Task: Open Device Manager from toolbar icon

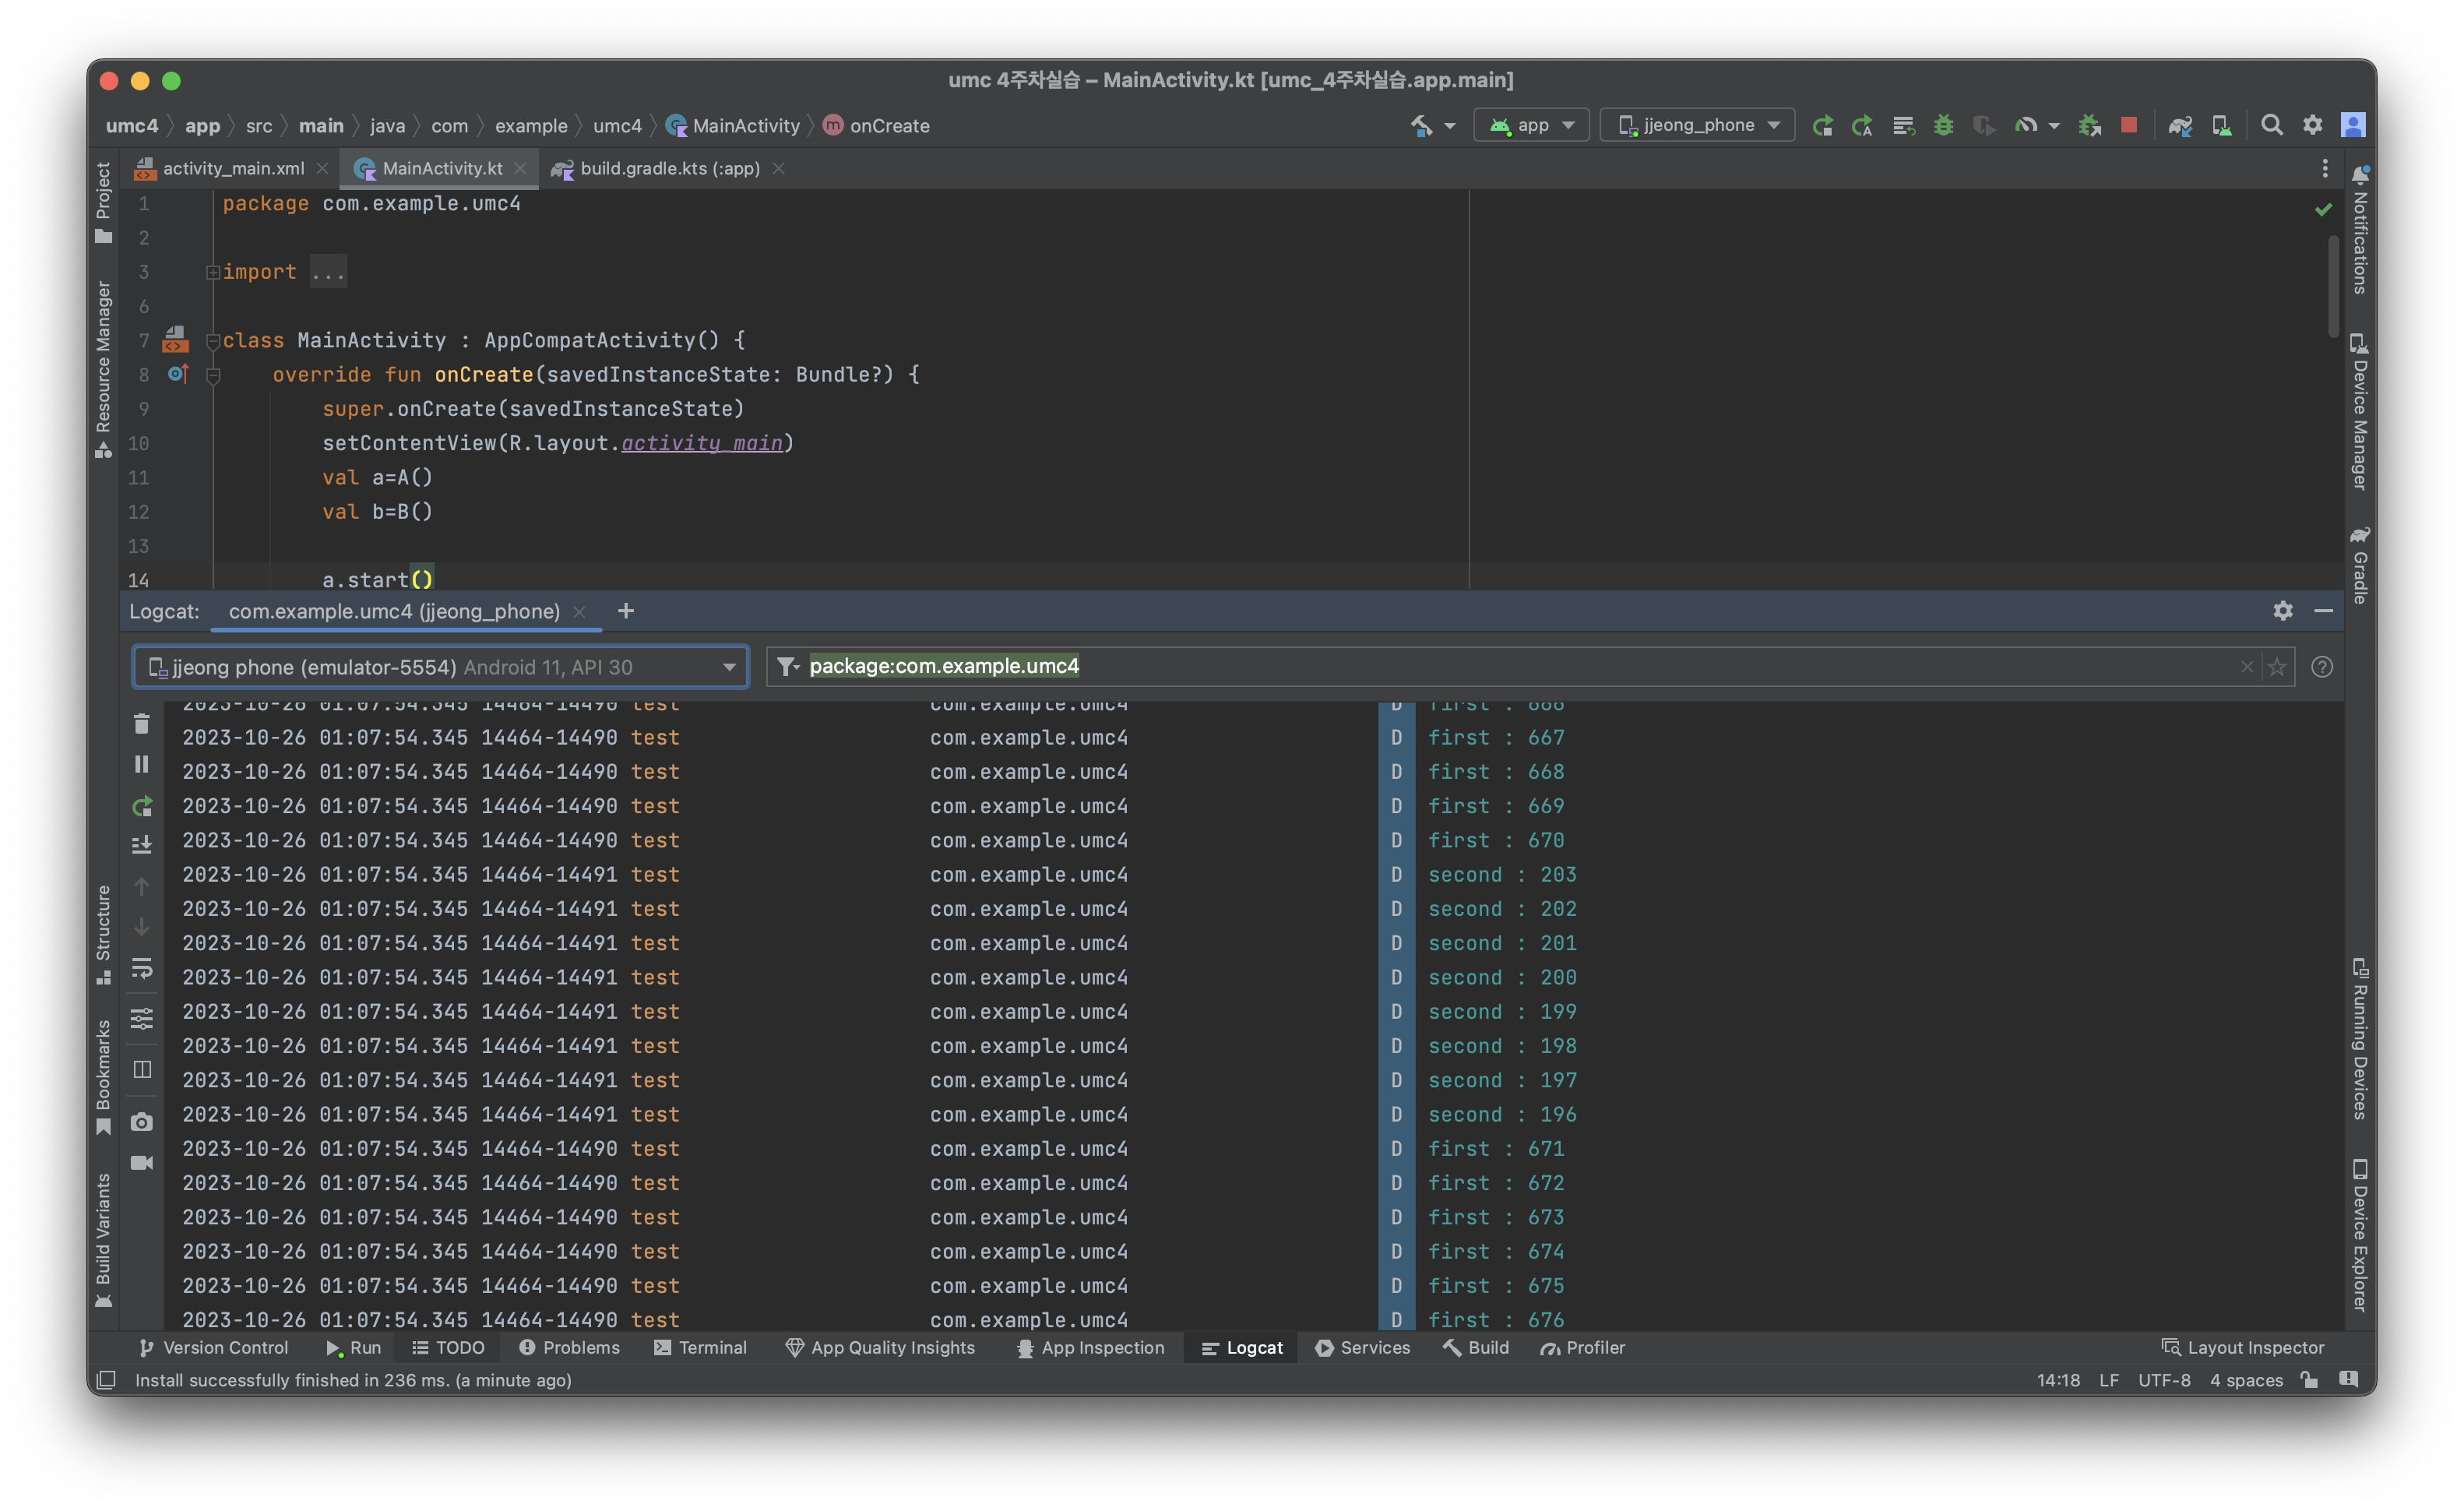Action: point(2221,125)
